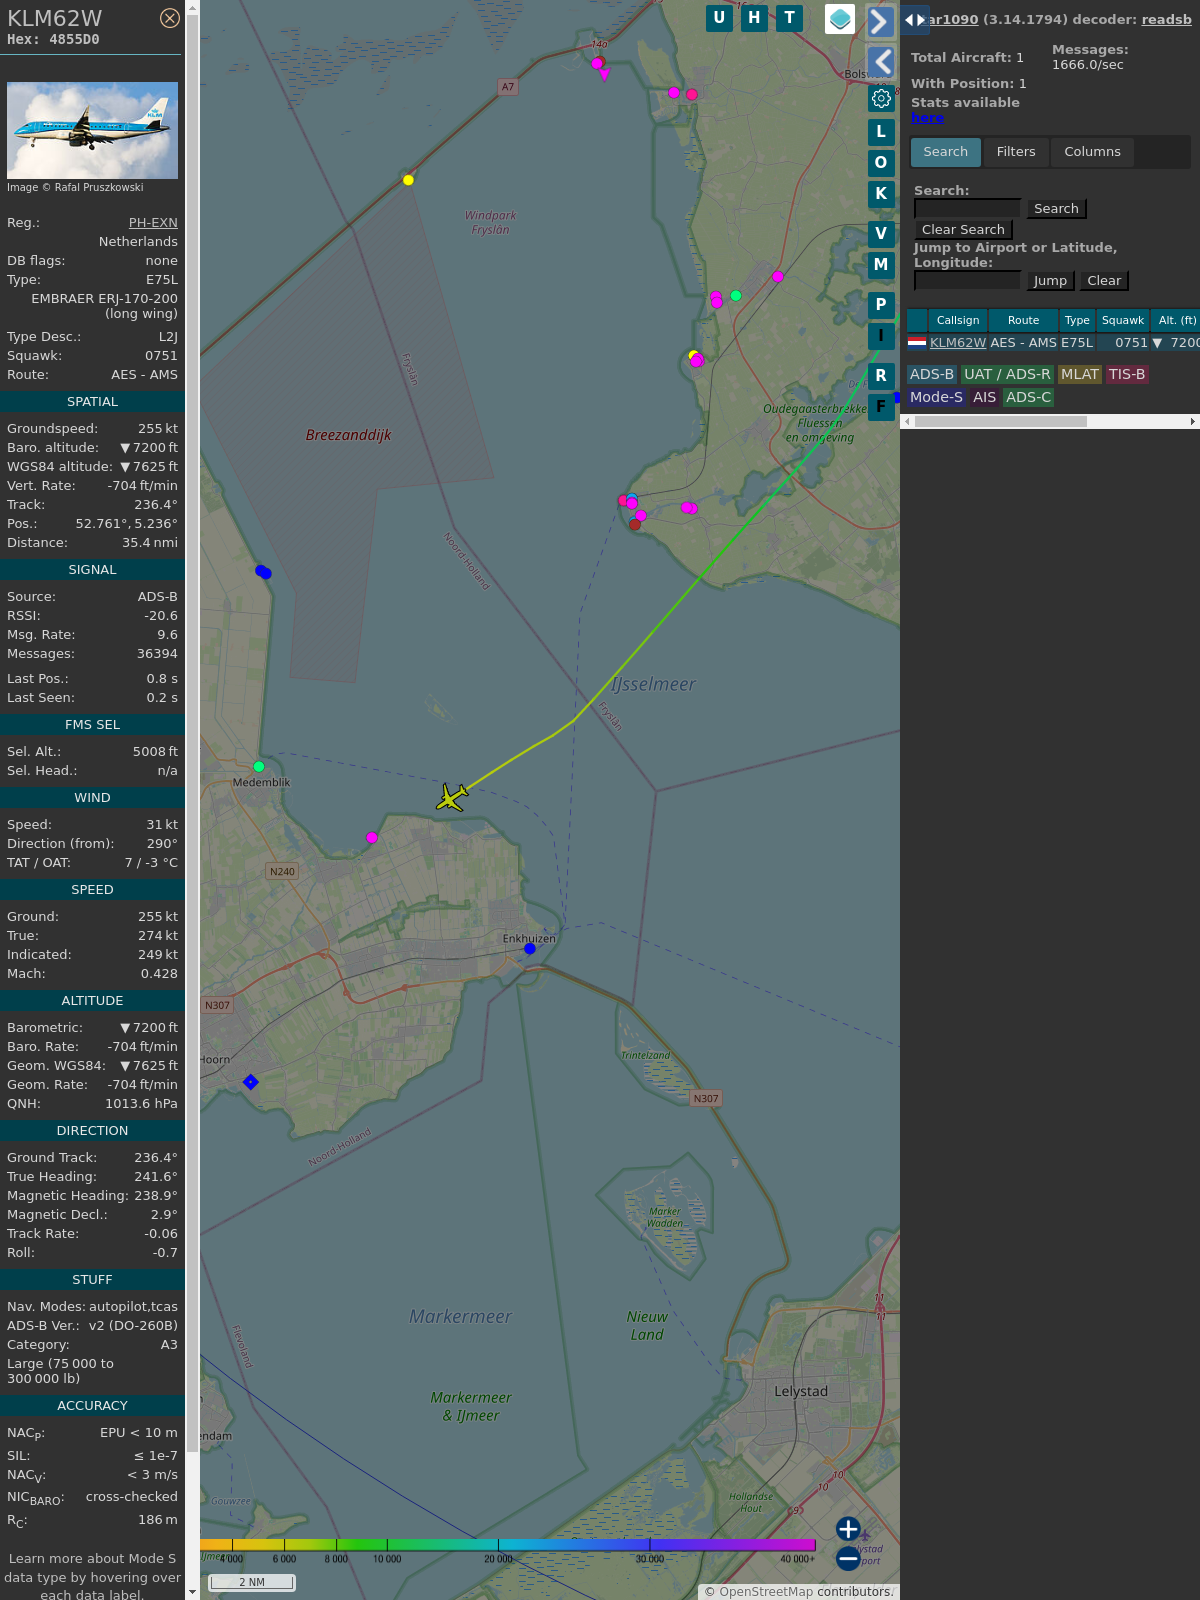This screenshot has width=1200, height=1600.
Task: Sort table by Alt. (ft) column header
Action: click(x=1176, y=320)
